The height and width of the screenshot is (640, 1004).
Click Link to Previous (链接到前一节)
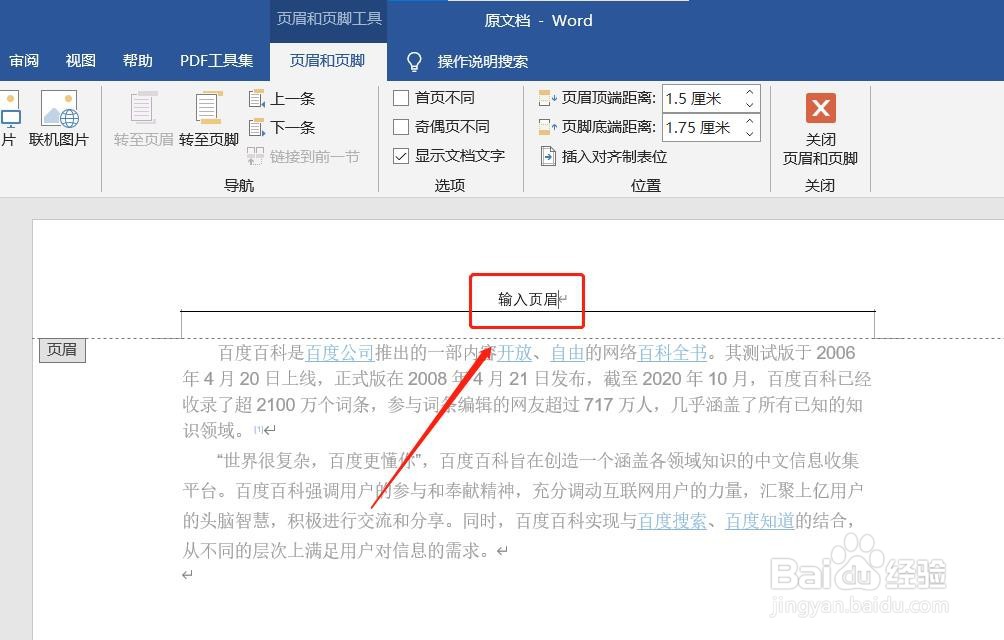pos(304,156)
